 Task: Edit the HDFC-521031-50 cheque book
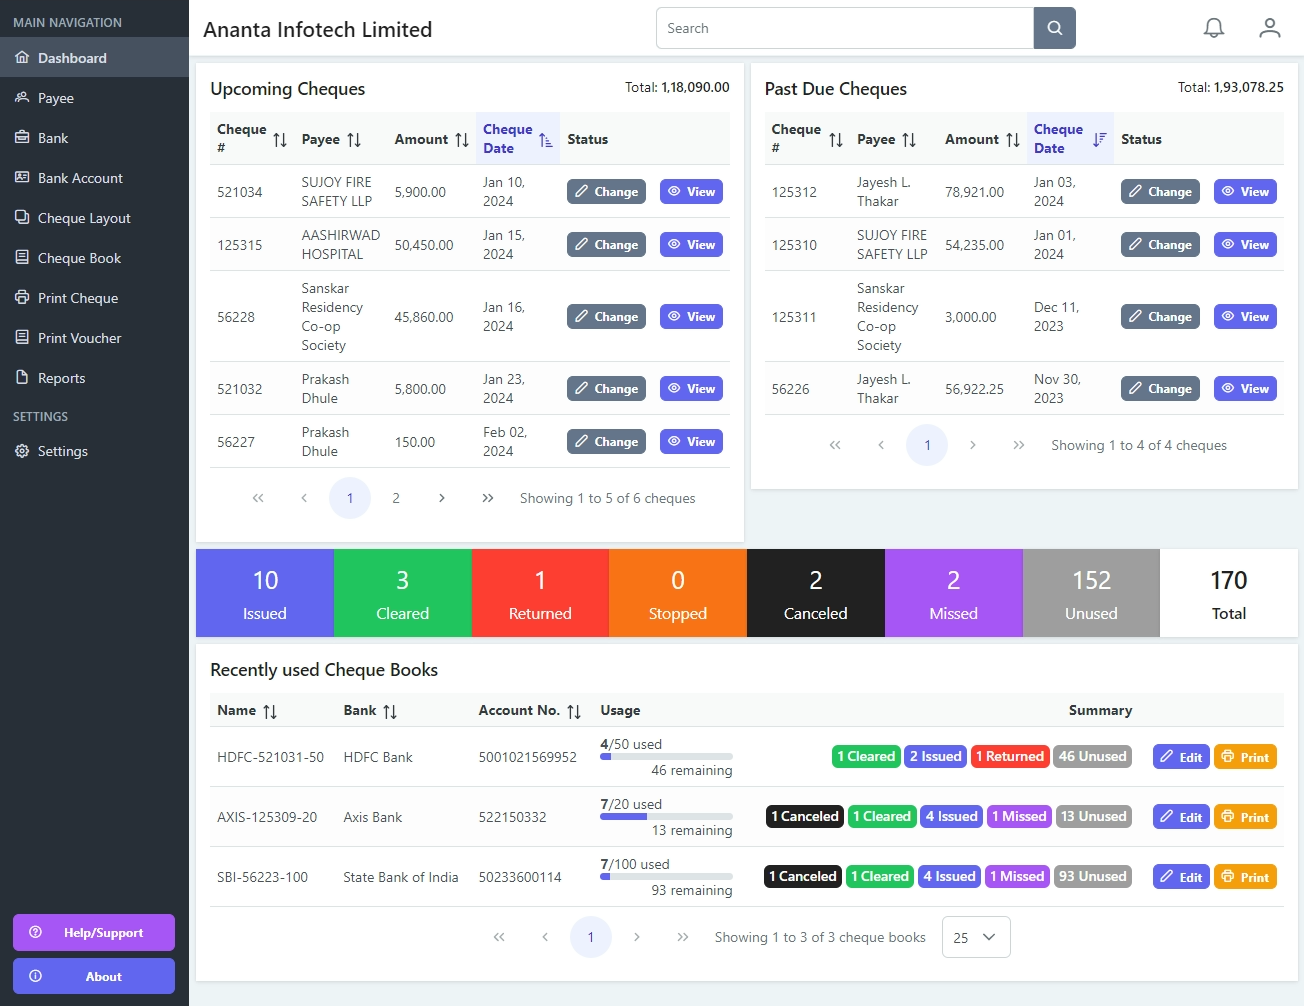click(x=1181, y=757)
